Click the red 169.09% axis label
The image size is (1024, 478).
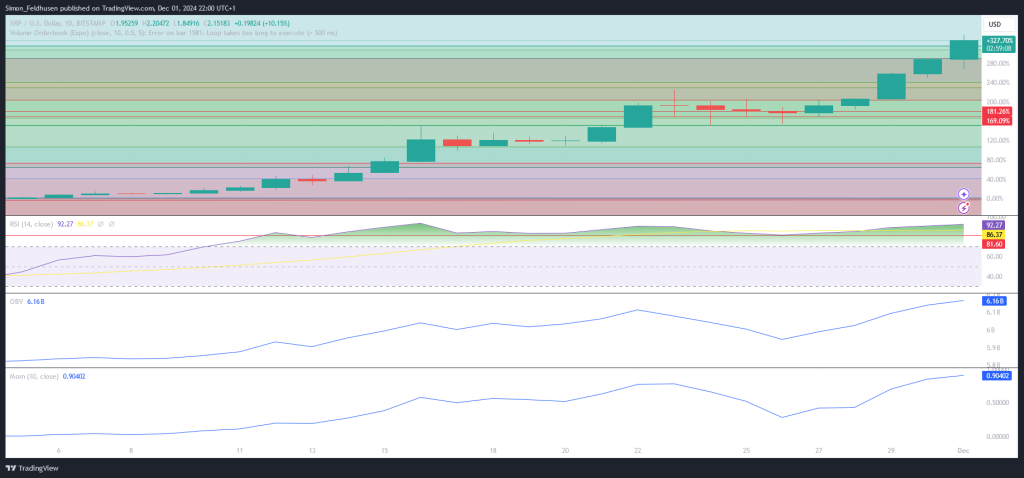click(x=999, y=121)
